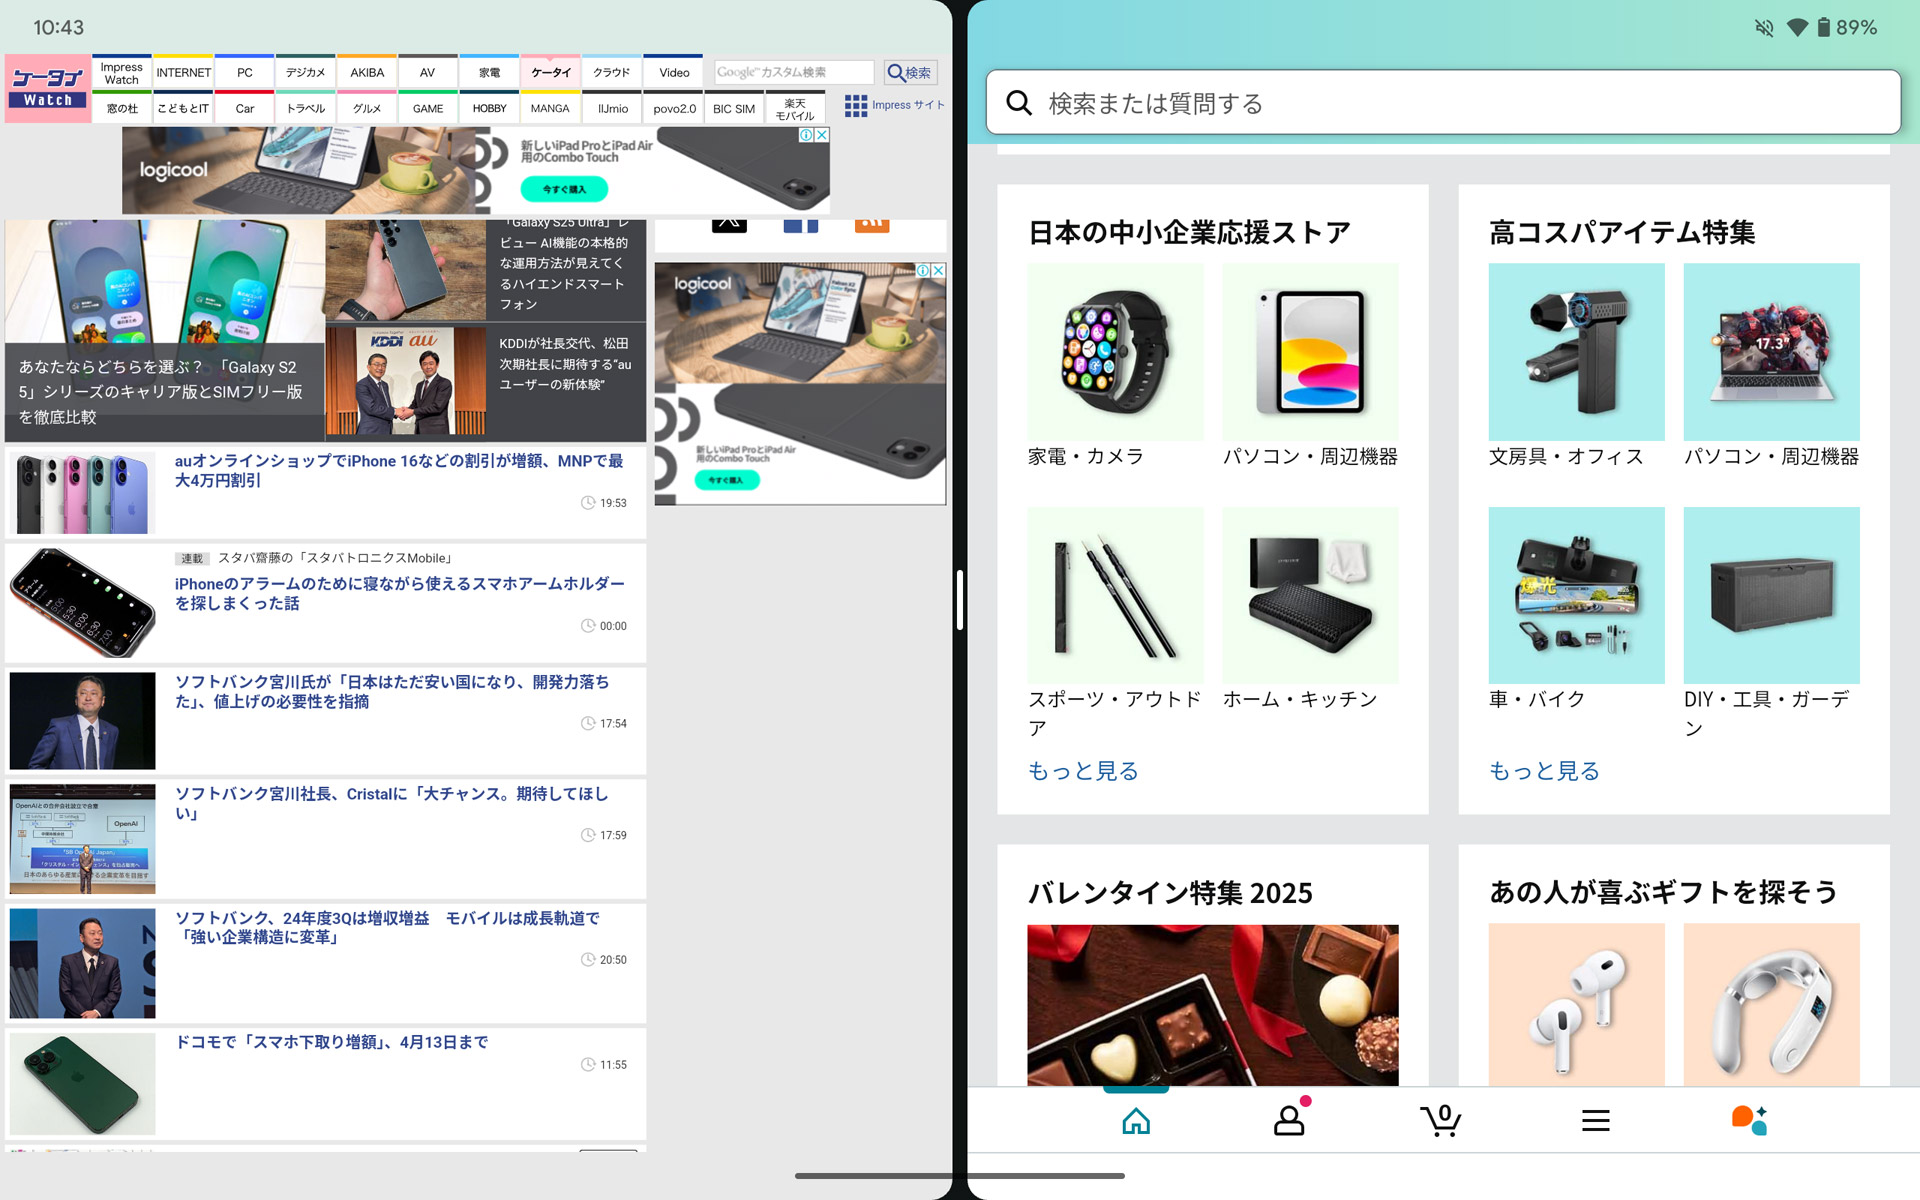
Task: Grab the split-screen divider handle
Action: [960, 600]
